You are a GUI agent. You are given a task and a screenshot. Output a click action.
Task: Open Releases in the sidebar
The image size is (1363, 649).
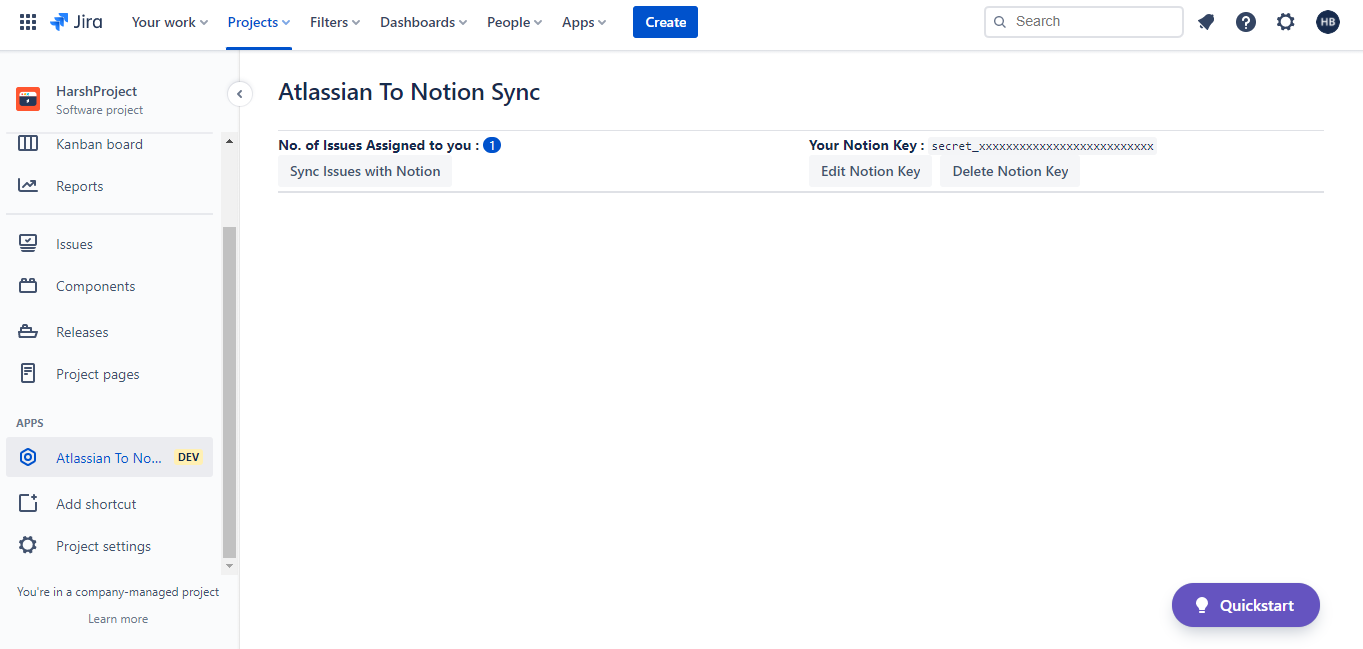pyautogui.click(x=110, y=332)
